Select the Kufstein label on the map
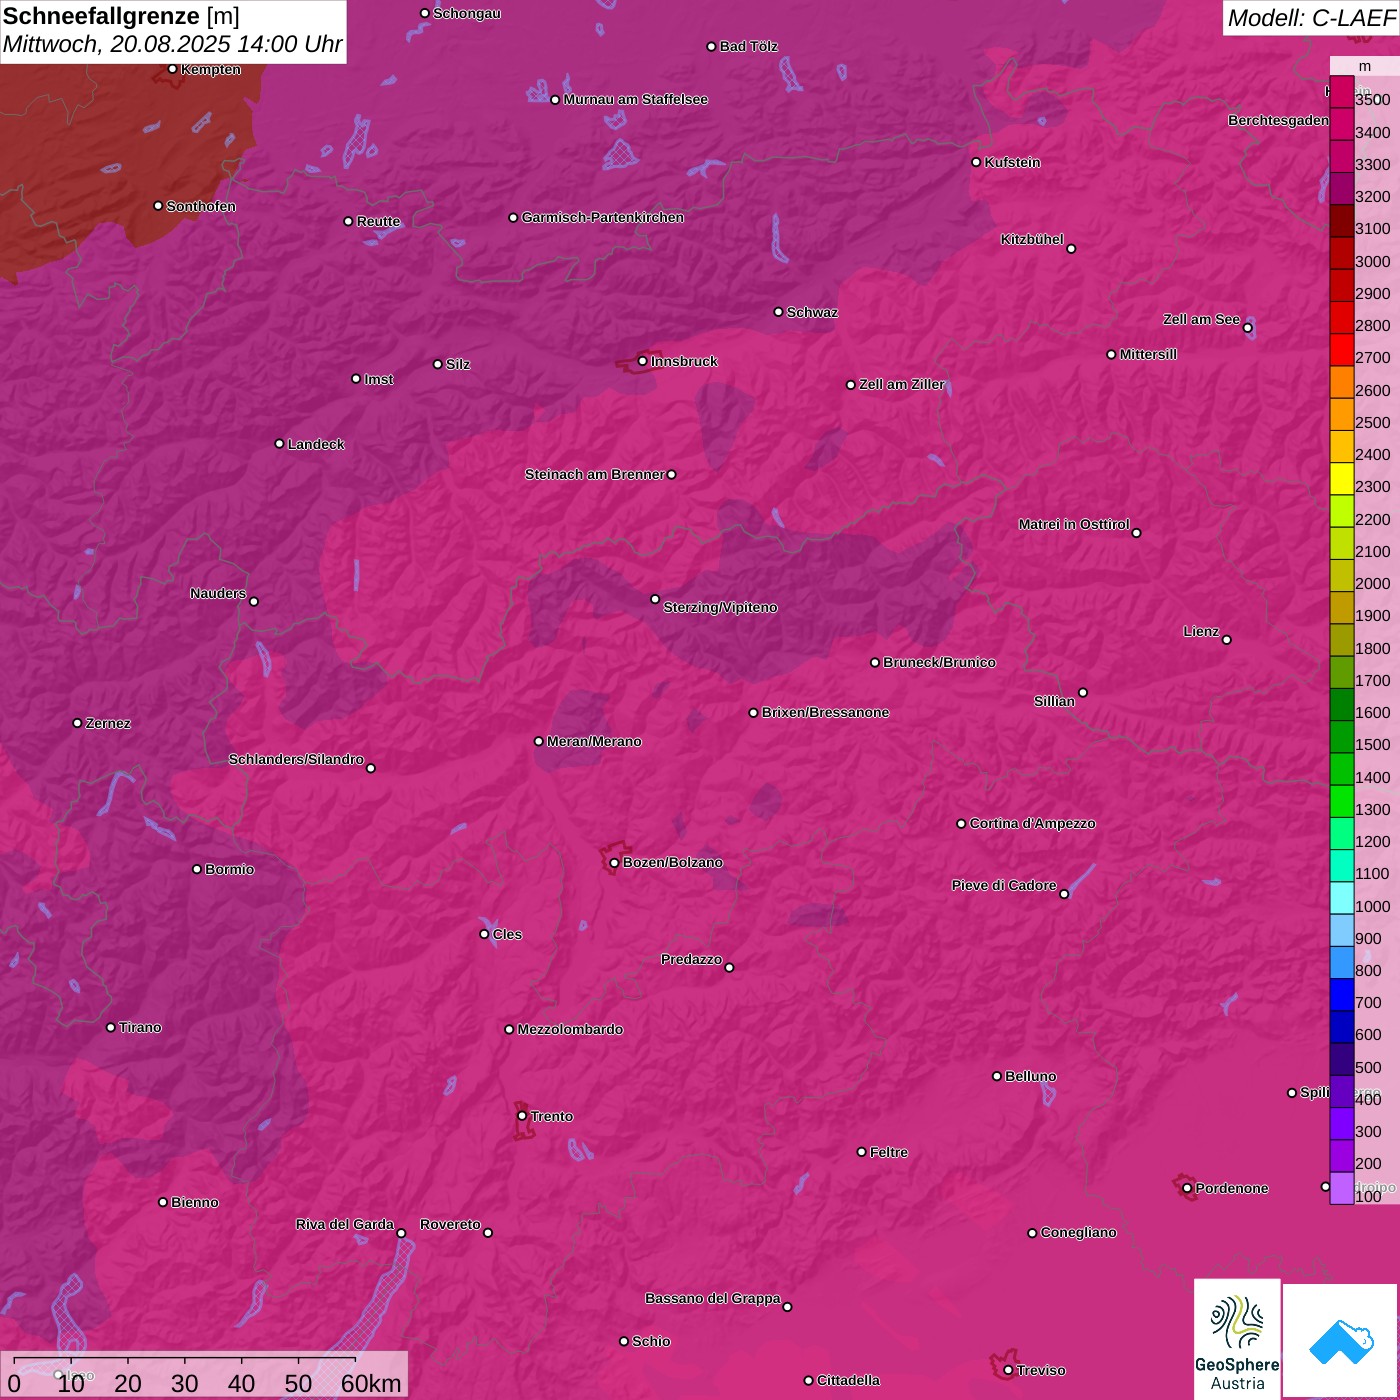The height and width of the screenshot is (1400, 1400). tap(1012, 162)
